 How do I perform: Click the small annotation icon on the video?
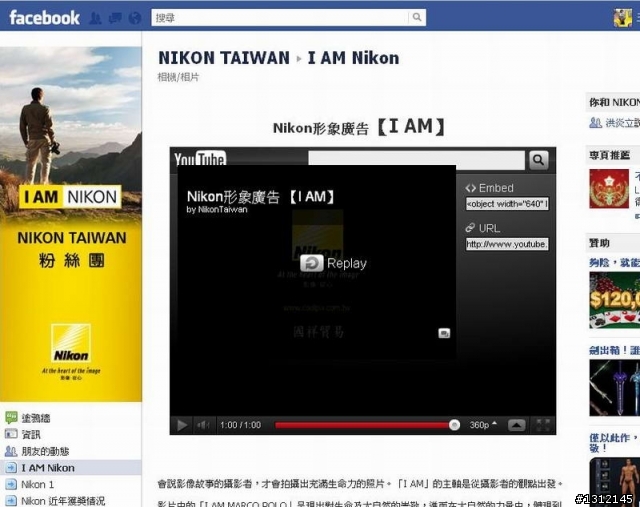tap(444, 333)
